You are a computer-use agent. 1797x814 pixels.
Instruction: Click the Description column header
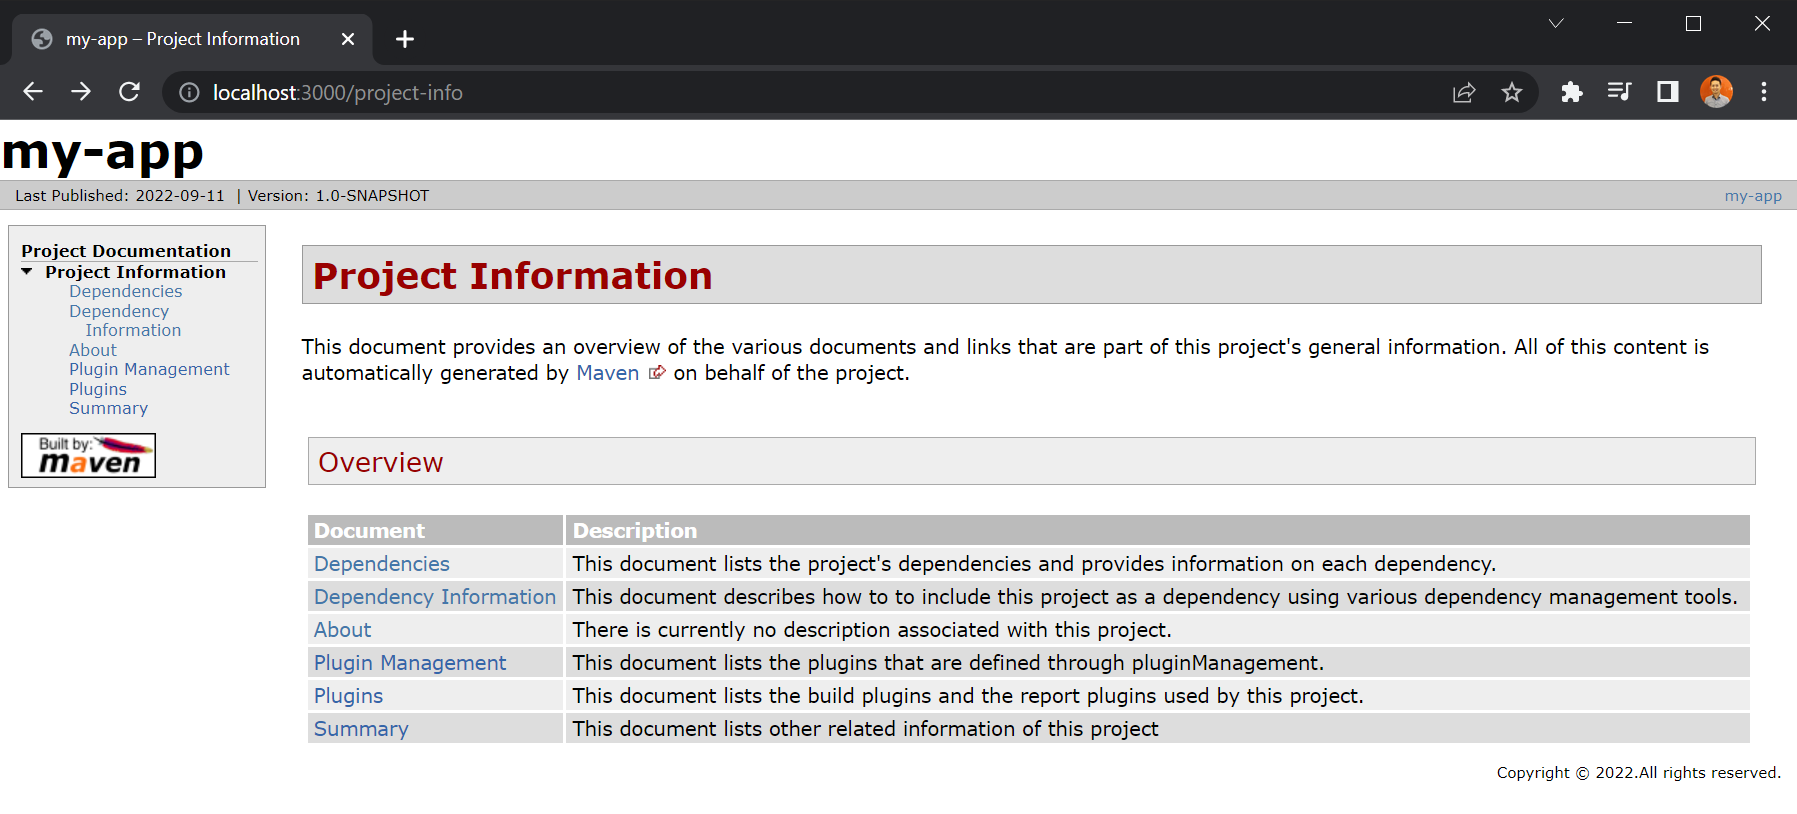click(1158, 530)
